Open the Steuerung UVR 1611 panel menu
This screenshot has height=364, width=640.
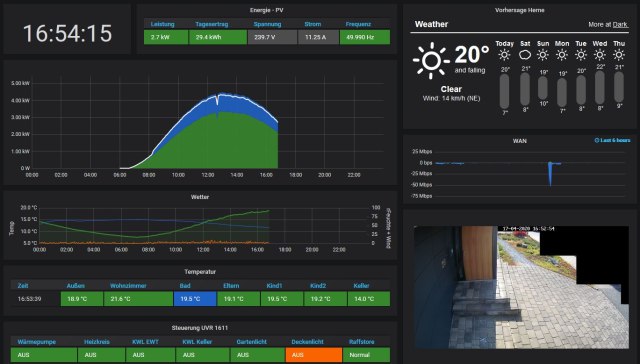(200, 328)
